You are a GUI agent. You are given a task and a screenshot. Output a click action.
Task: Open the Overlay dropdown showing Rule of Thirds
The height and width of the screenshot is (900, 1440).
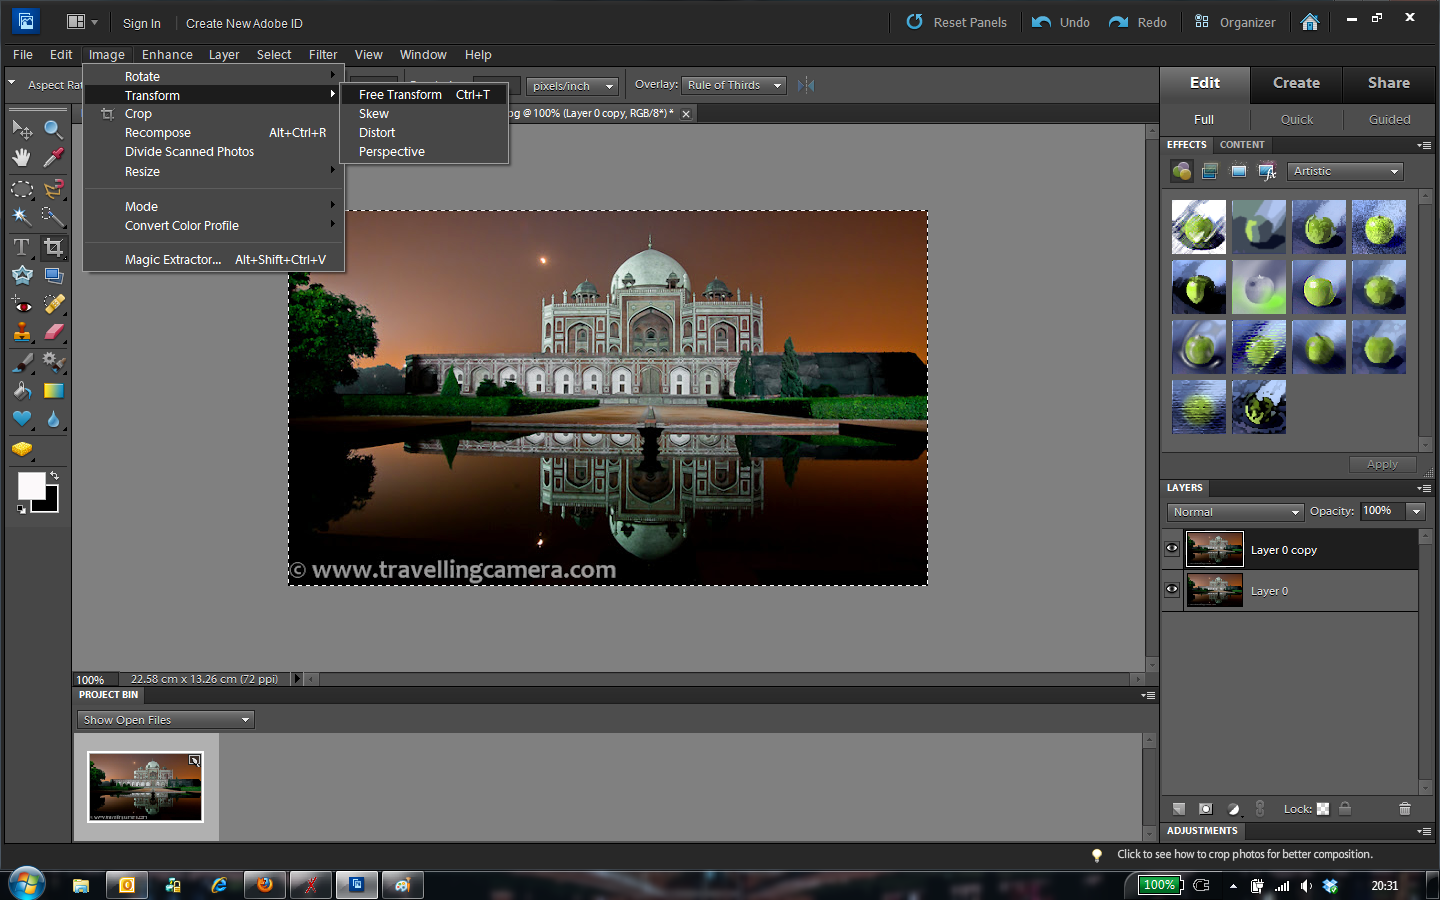733,85
